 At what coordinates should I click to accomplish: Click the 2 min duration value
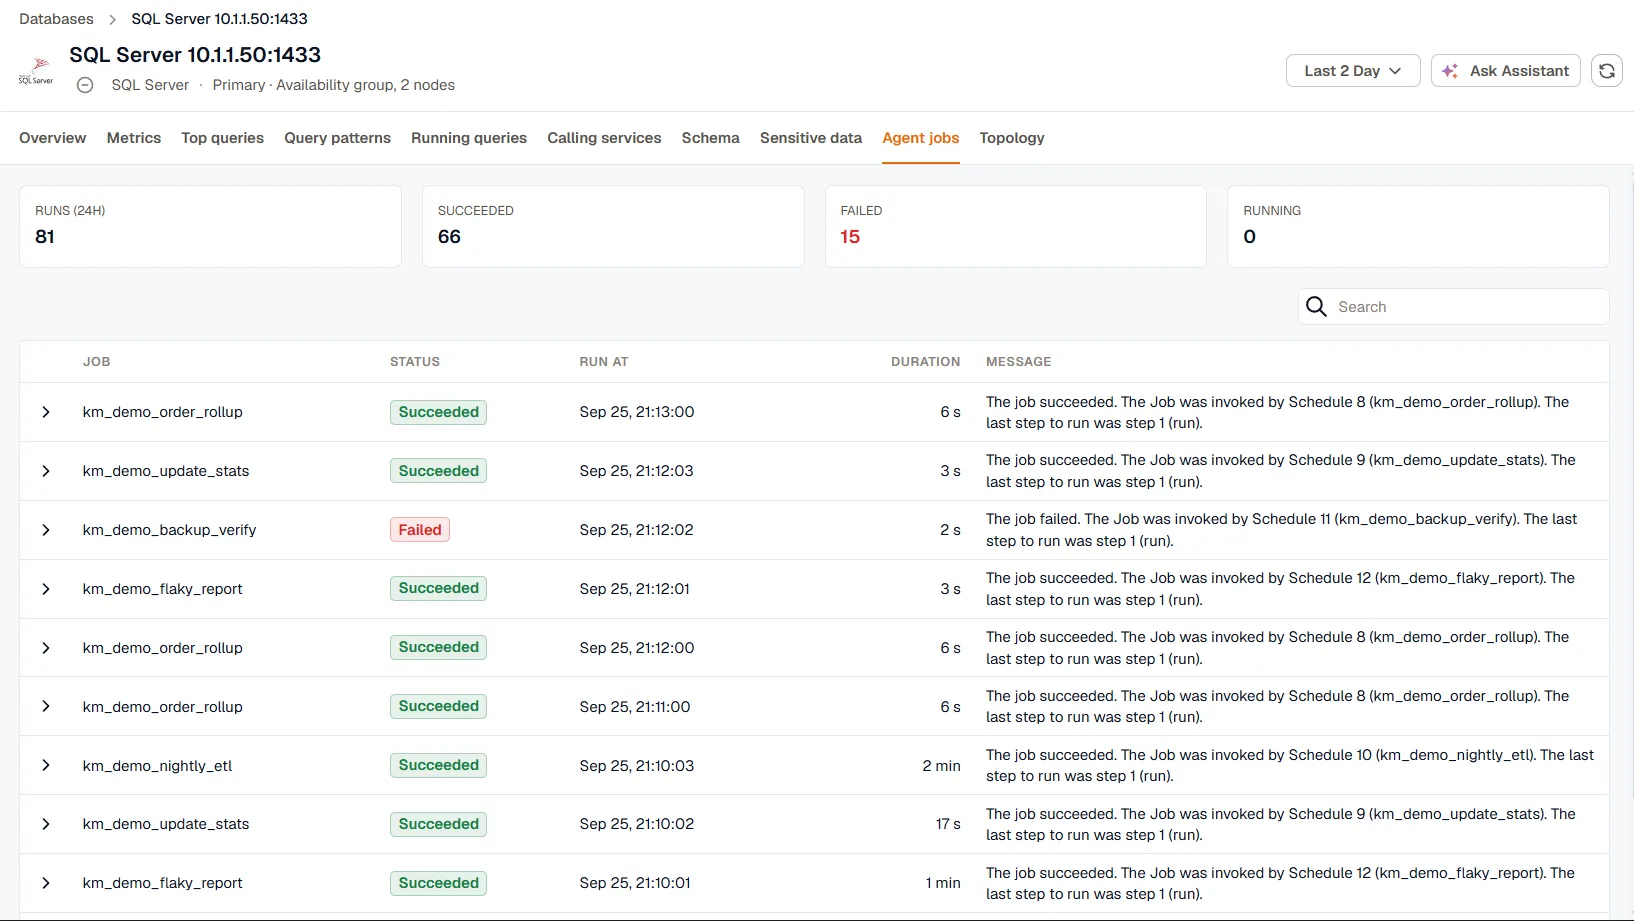point(941,766)
